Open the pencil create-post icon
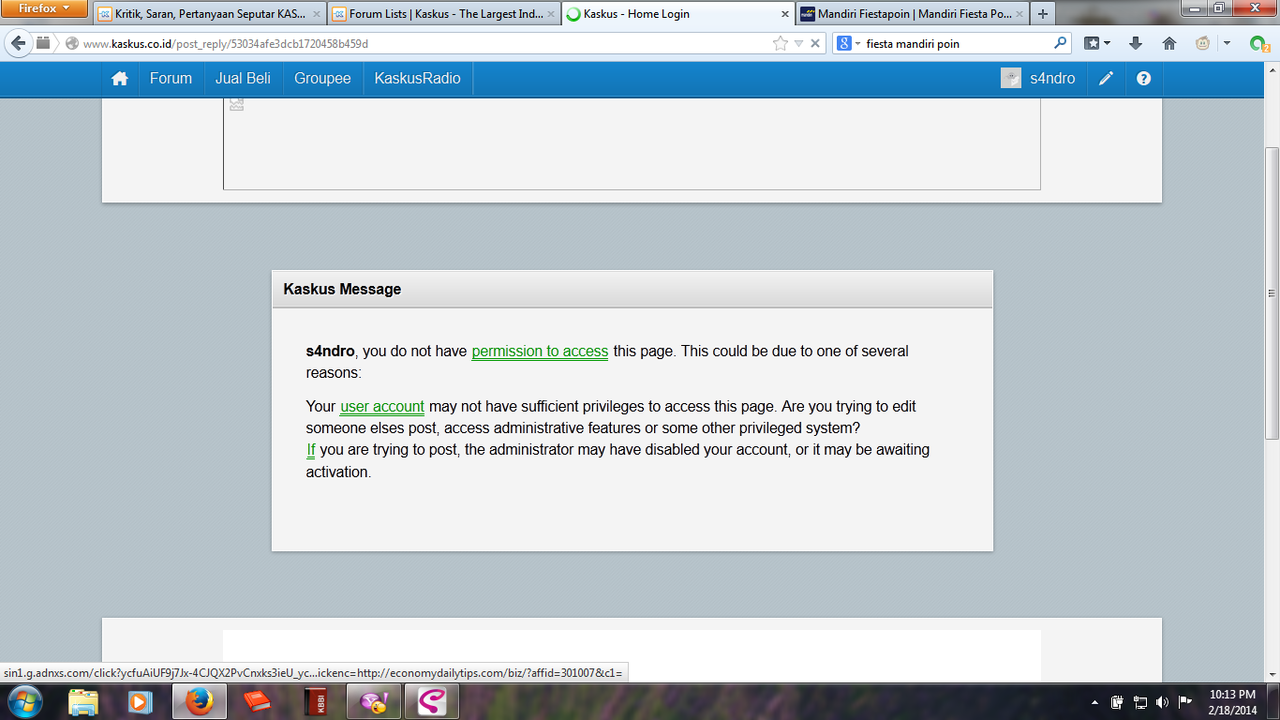Viewport: 1280px width, 720px height. coord(1106,78)
